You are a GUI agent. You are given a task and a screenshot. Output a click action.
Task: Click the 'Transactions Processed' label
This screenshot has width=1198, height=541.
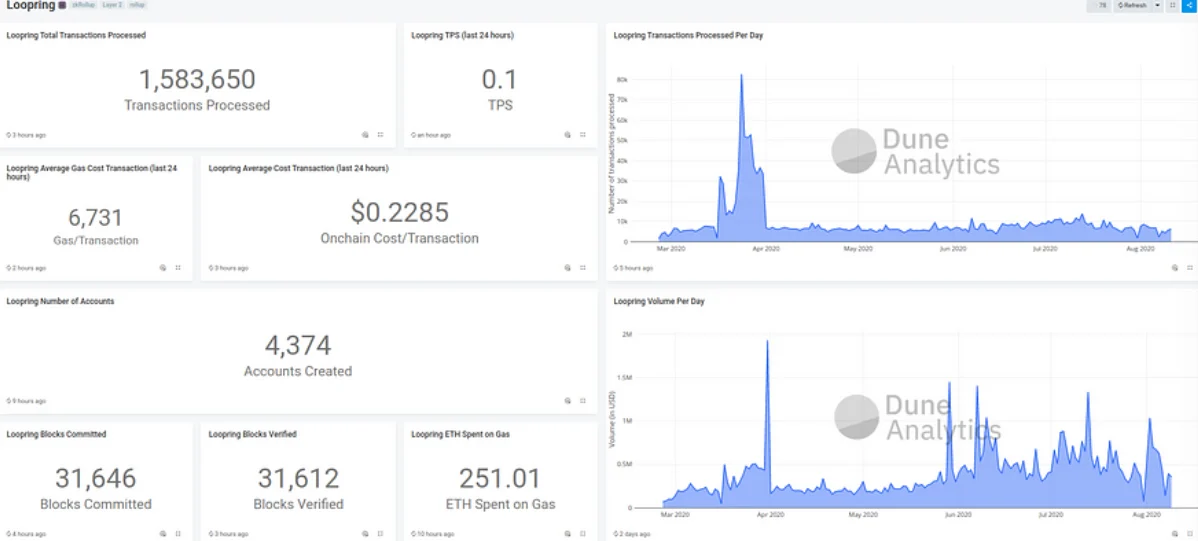point(197,105)
